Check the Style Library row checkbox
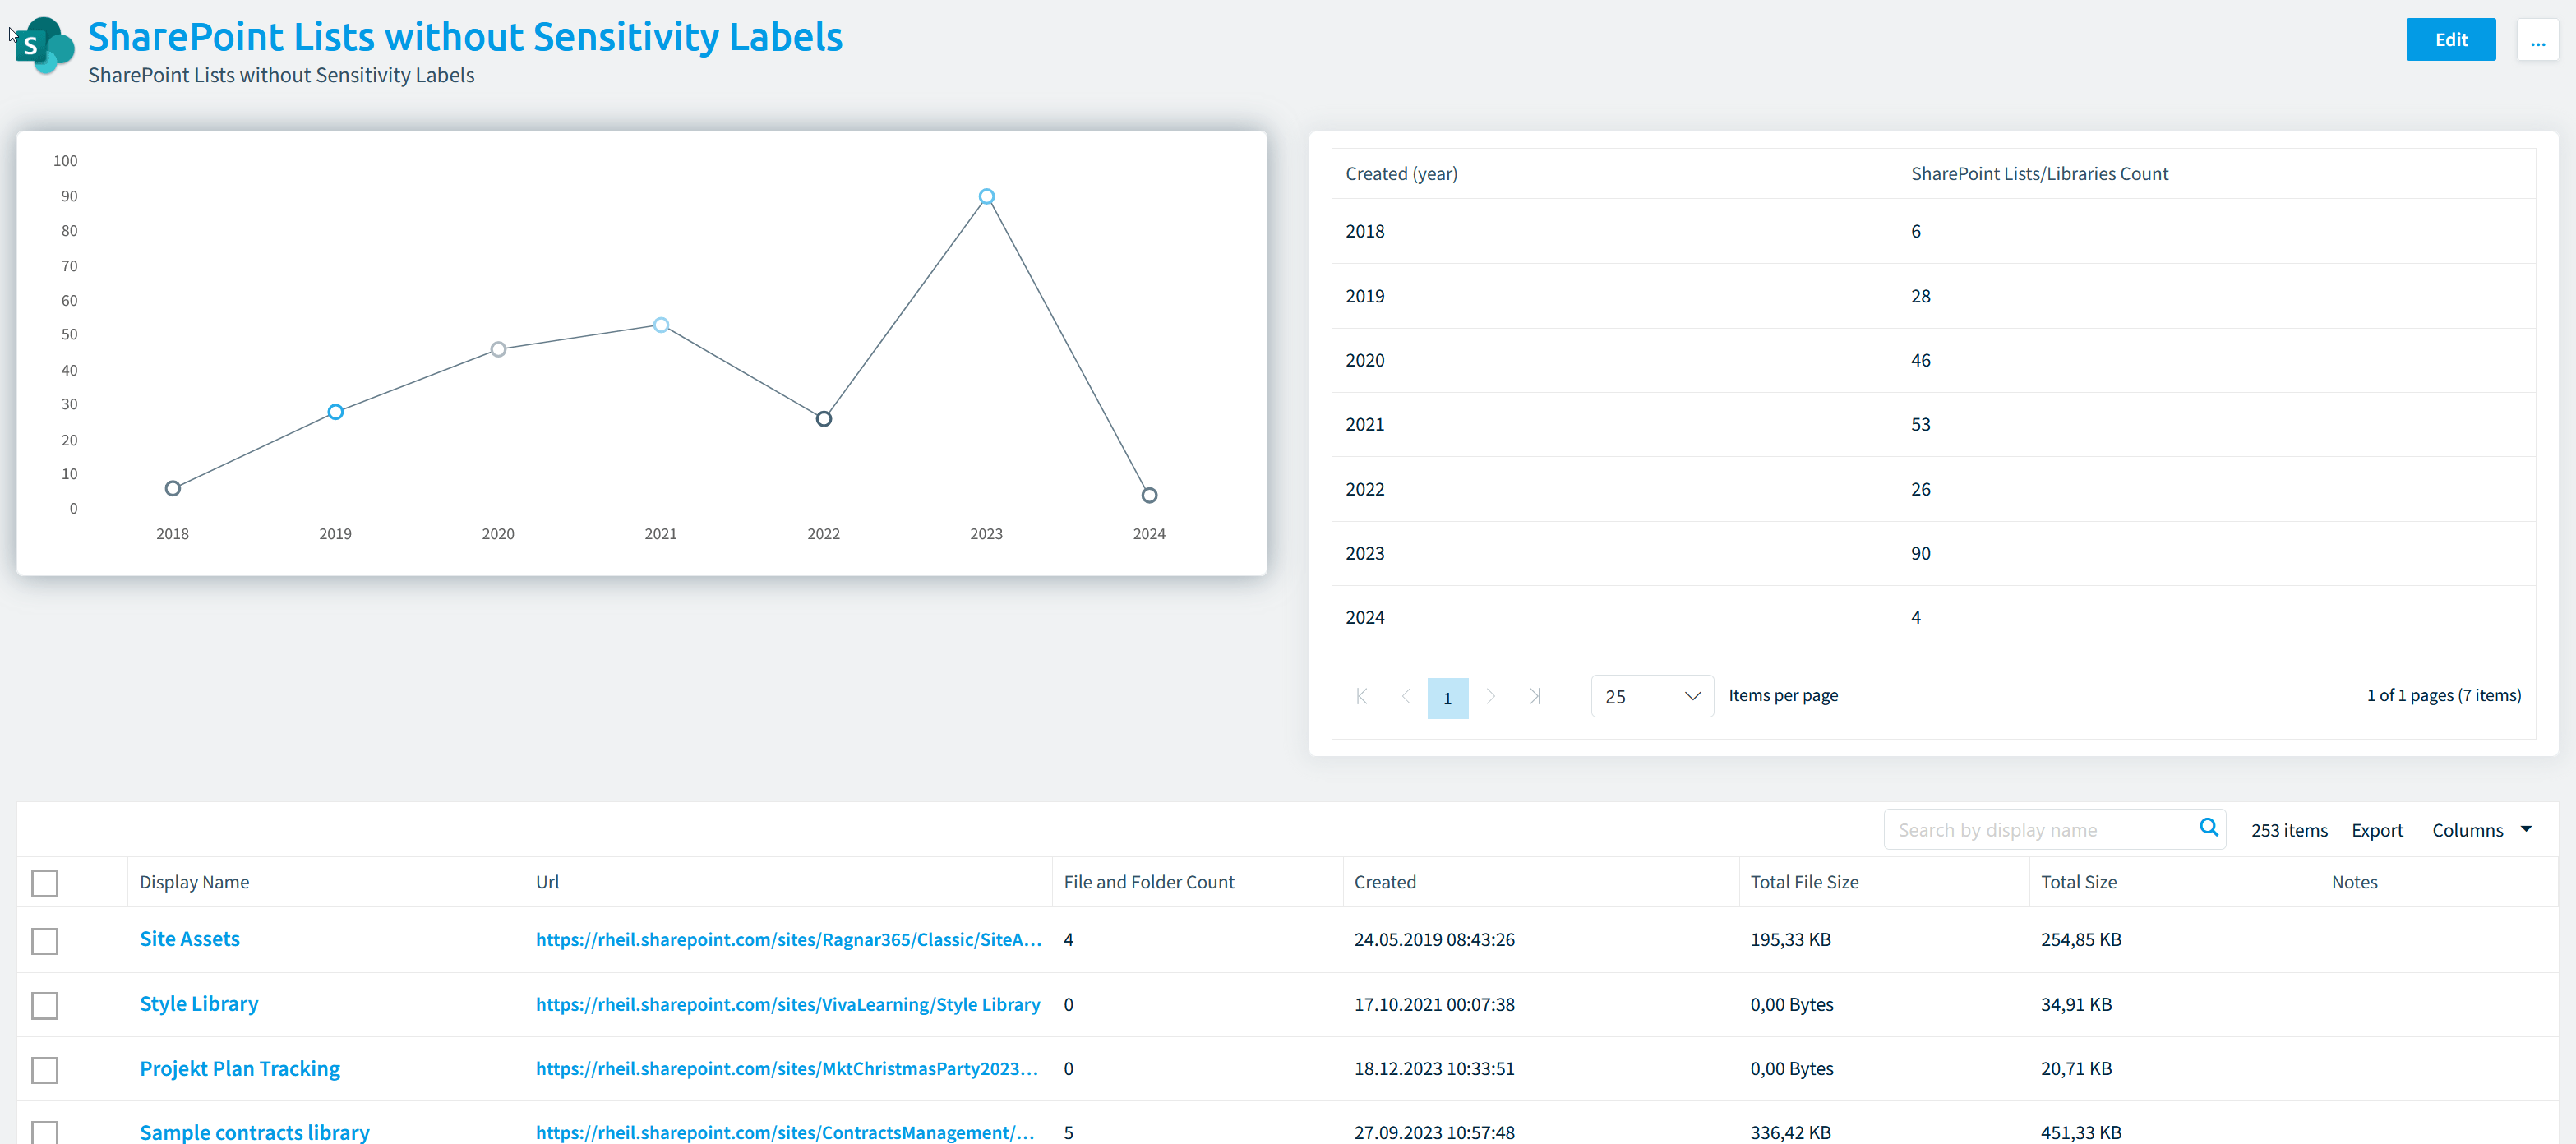This screenshot has height=1144, width=2576. (45, 1005)
